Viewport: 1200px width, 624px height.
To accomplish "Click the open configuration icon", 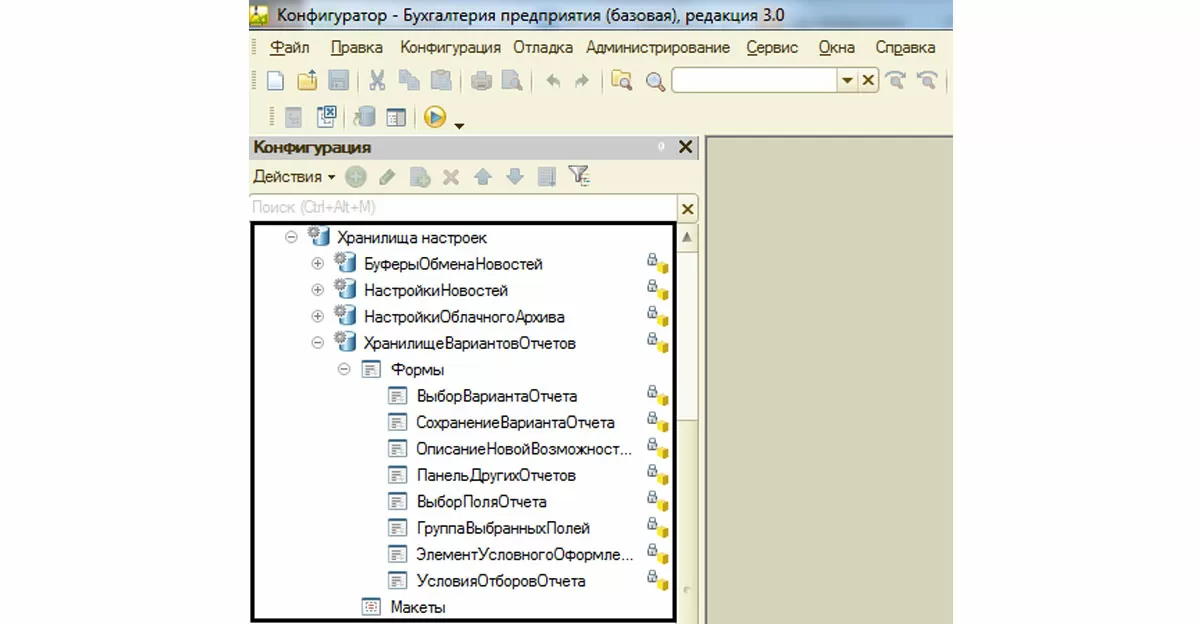I will 293,117.
